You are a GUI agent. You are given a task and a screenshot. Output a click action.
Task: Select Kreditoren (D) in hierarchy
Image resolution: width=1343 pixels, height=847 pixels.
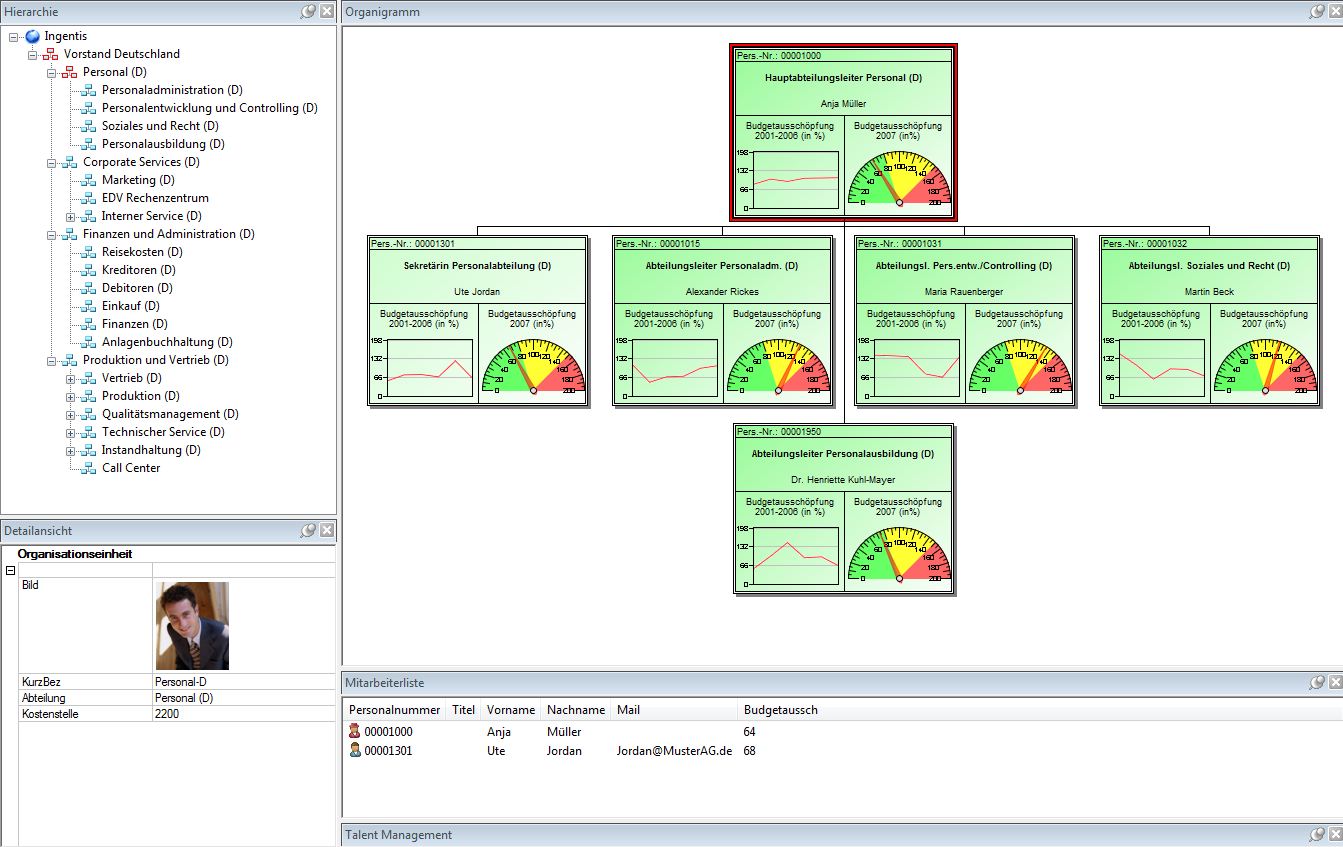point(139,270)
